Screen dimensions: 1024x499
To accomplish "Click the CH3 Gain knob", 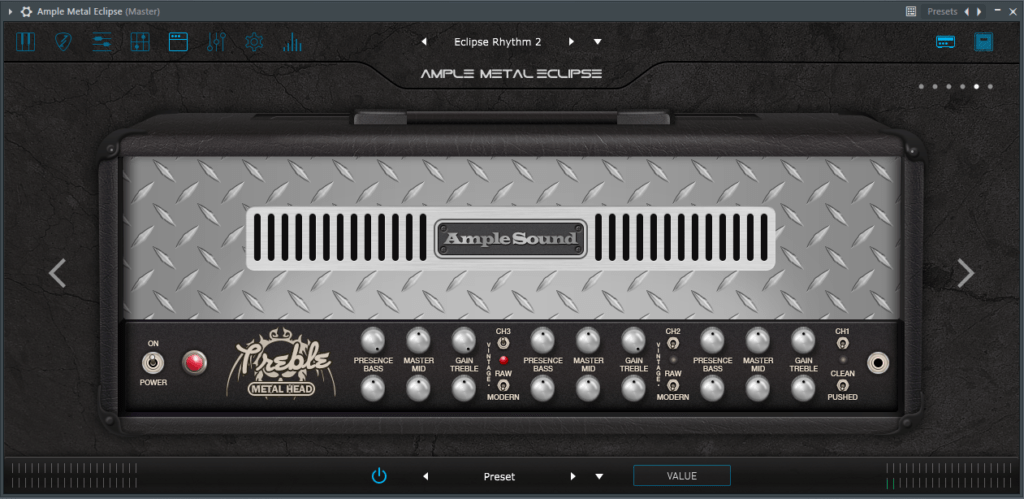I will pyautogui.click(x=464, y=340).
